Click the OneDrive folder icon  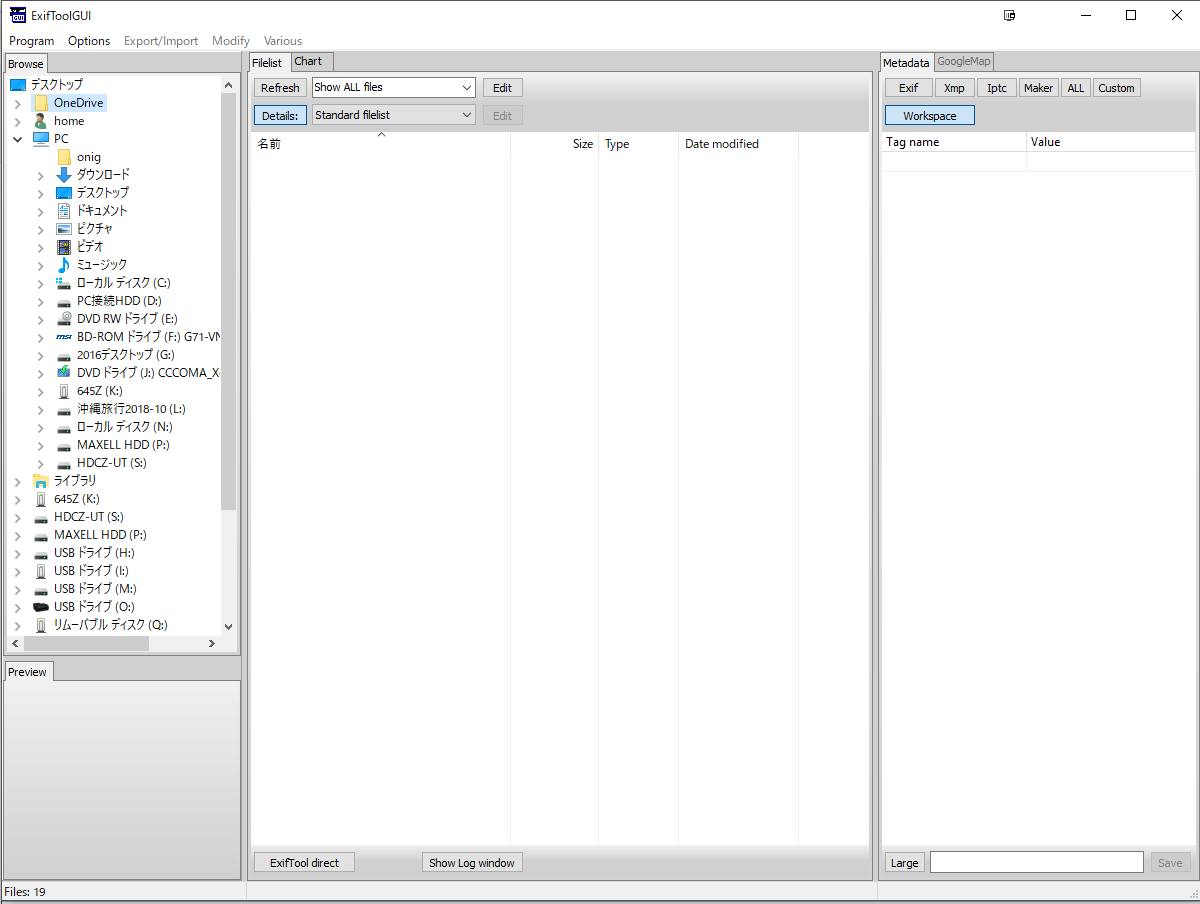click(x=40, y=103)
